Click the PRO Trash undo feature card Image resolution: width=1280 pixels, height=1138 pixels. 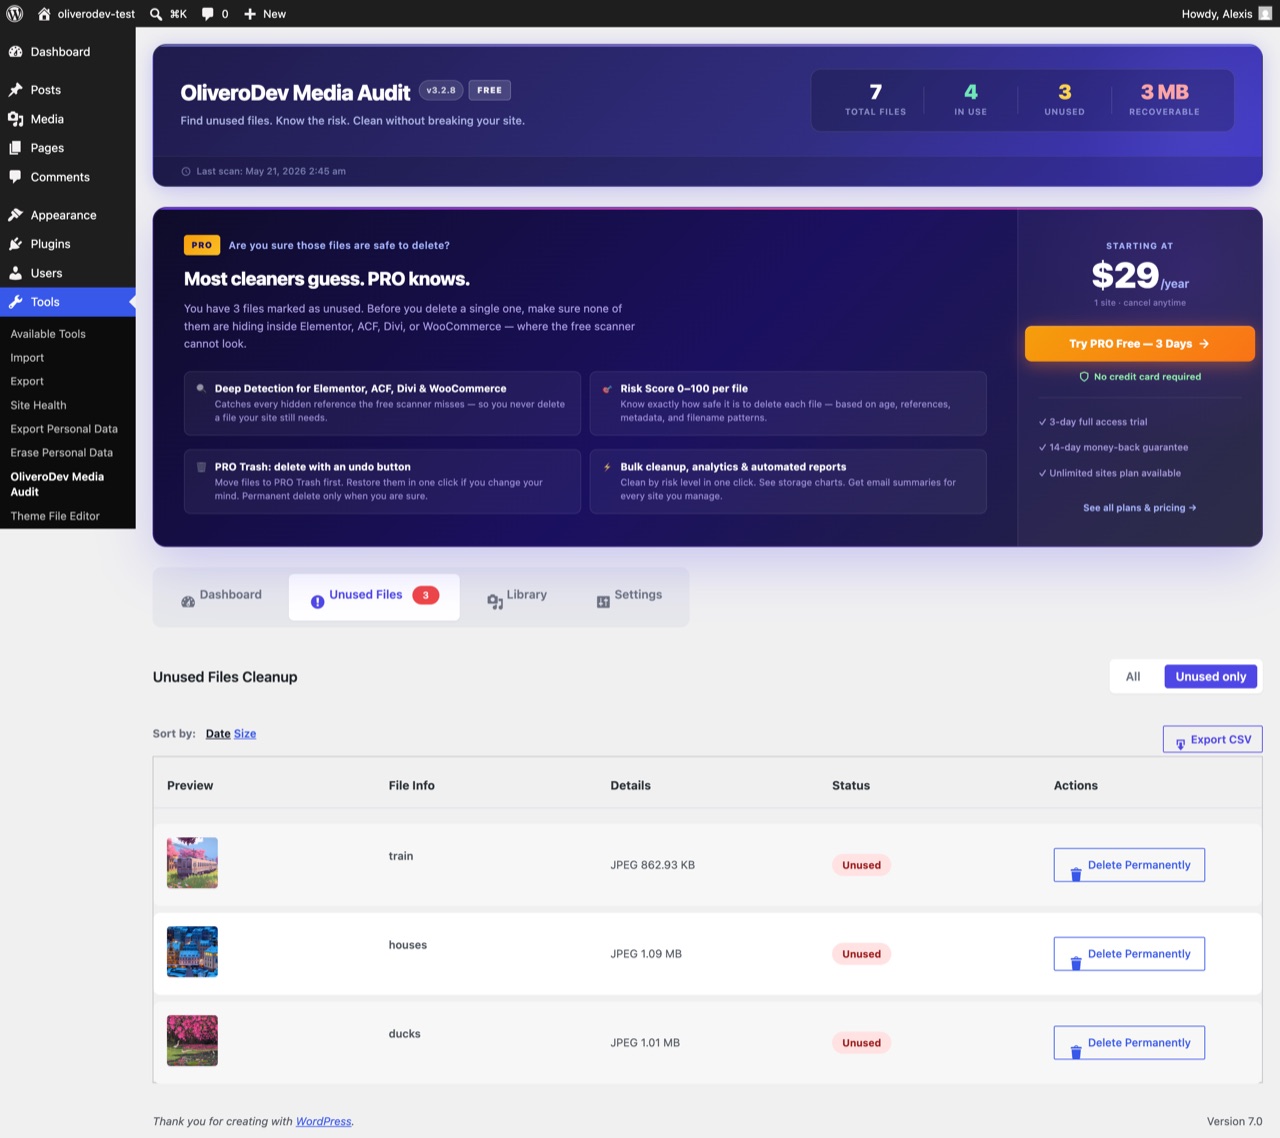382,481
